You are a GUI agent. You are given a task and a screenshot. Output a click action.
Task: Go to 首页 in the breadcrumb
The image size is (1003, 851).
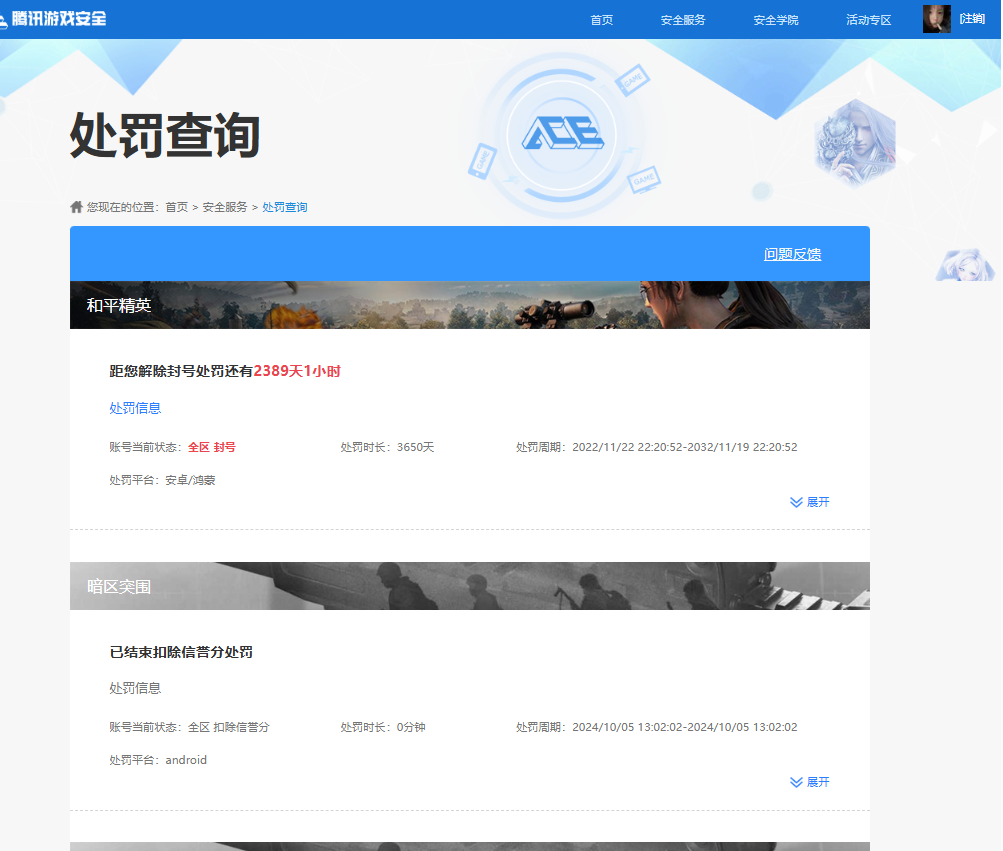[x=177, y=207]
